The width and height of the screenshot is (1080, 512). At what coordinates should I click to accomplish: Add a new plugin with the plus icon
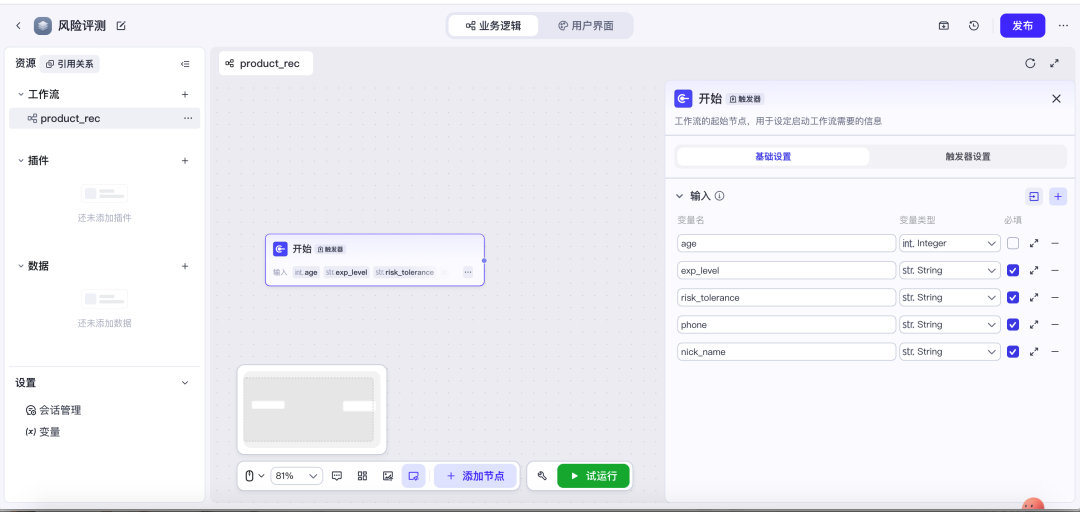185,161
